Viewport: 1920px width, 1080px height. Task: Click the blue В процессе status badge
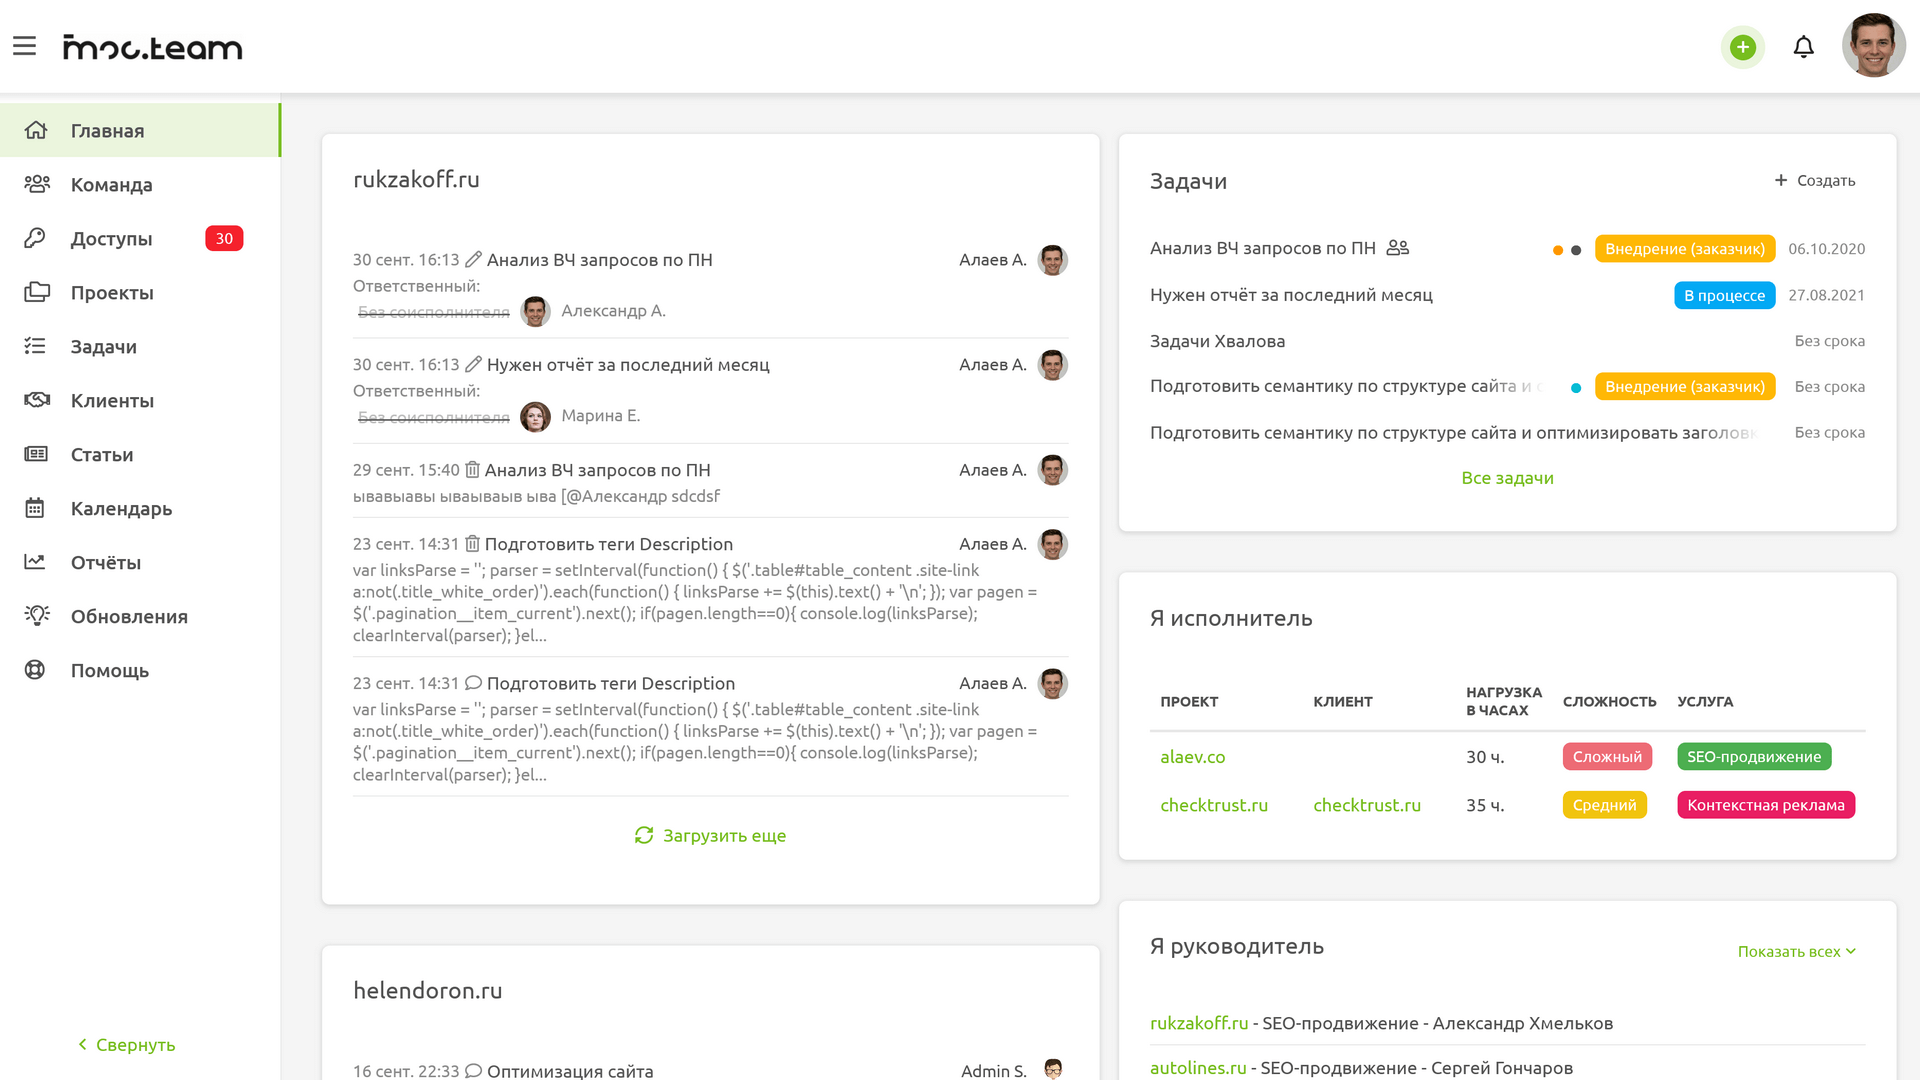click(x=1724, y=295)
